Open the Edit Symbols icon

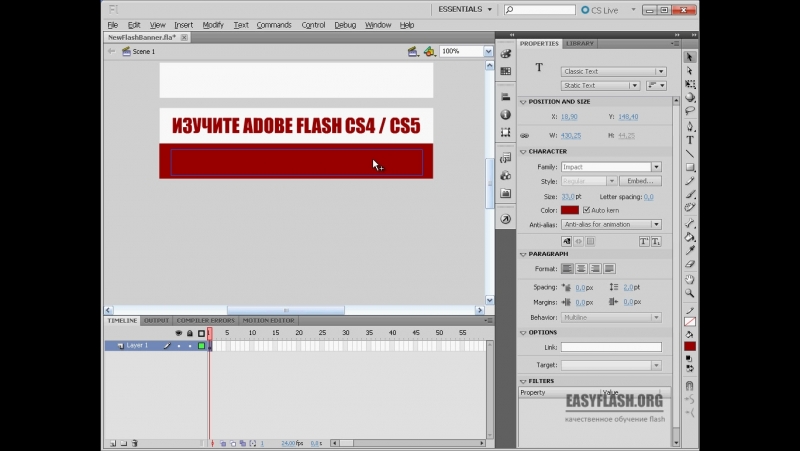pyautogui.click(x=430, y=51)
